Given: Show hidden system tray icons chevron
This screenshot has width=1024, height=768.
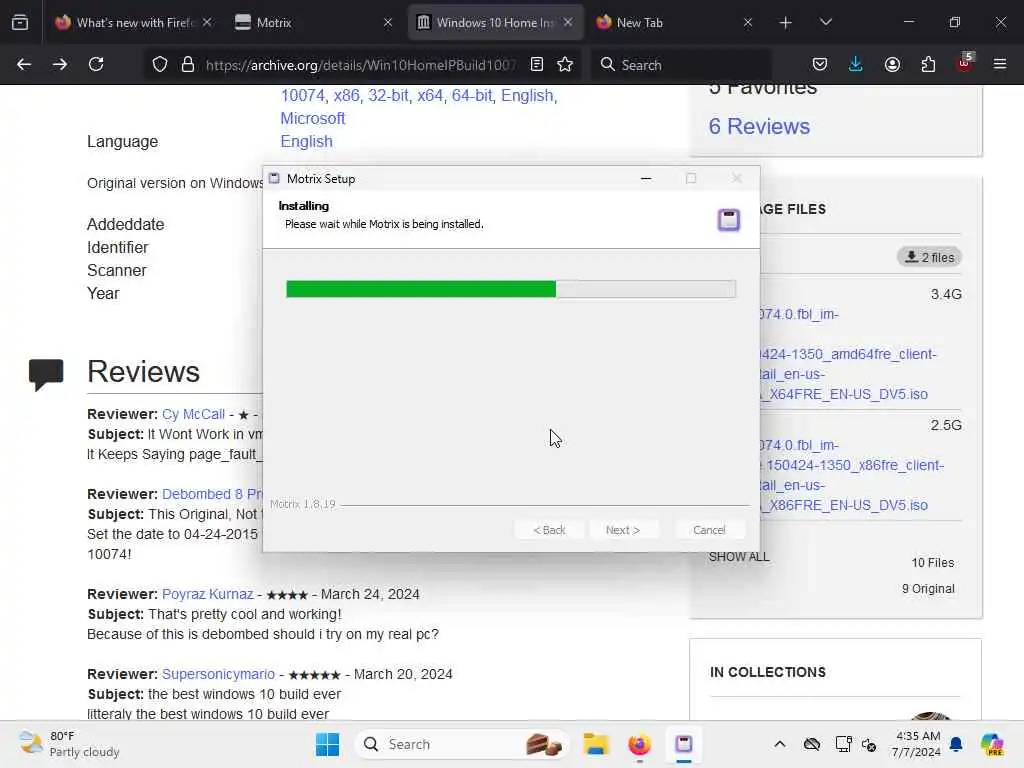Looking at the screenshot, I should 780,744.
